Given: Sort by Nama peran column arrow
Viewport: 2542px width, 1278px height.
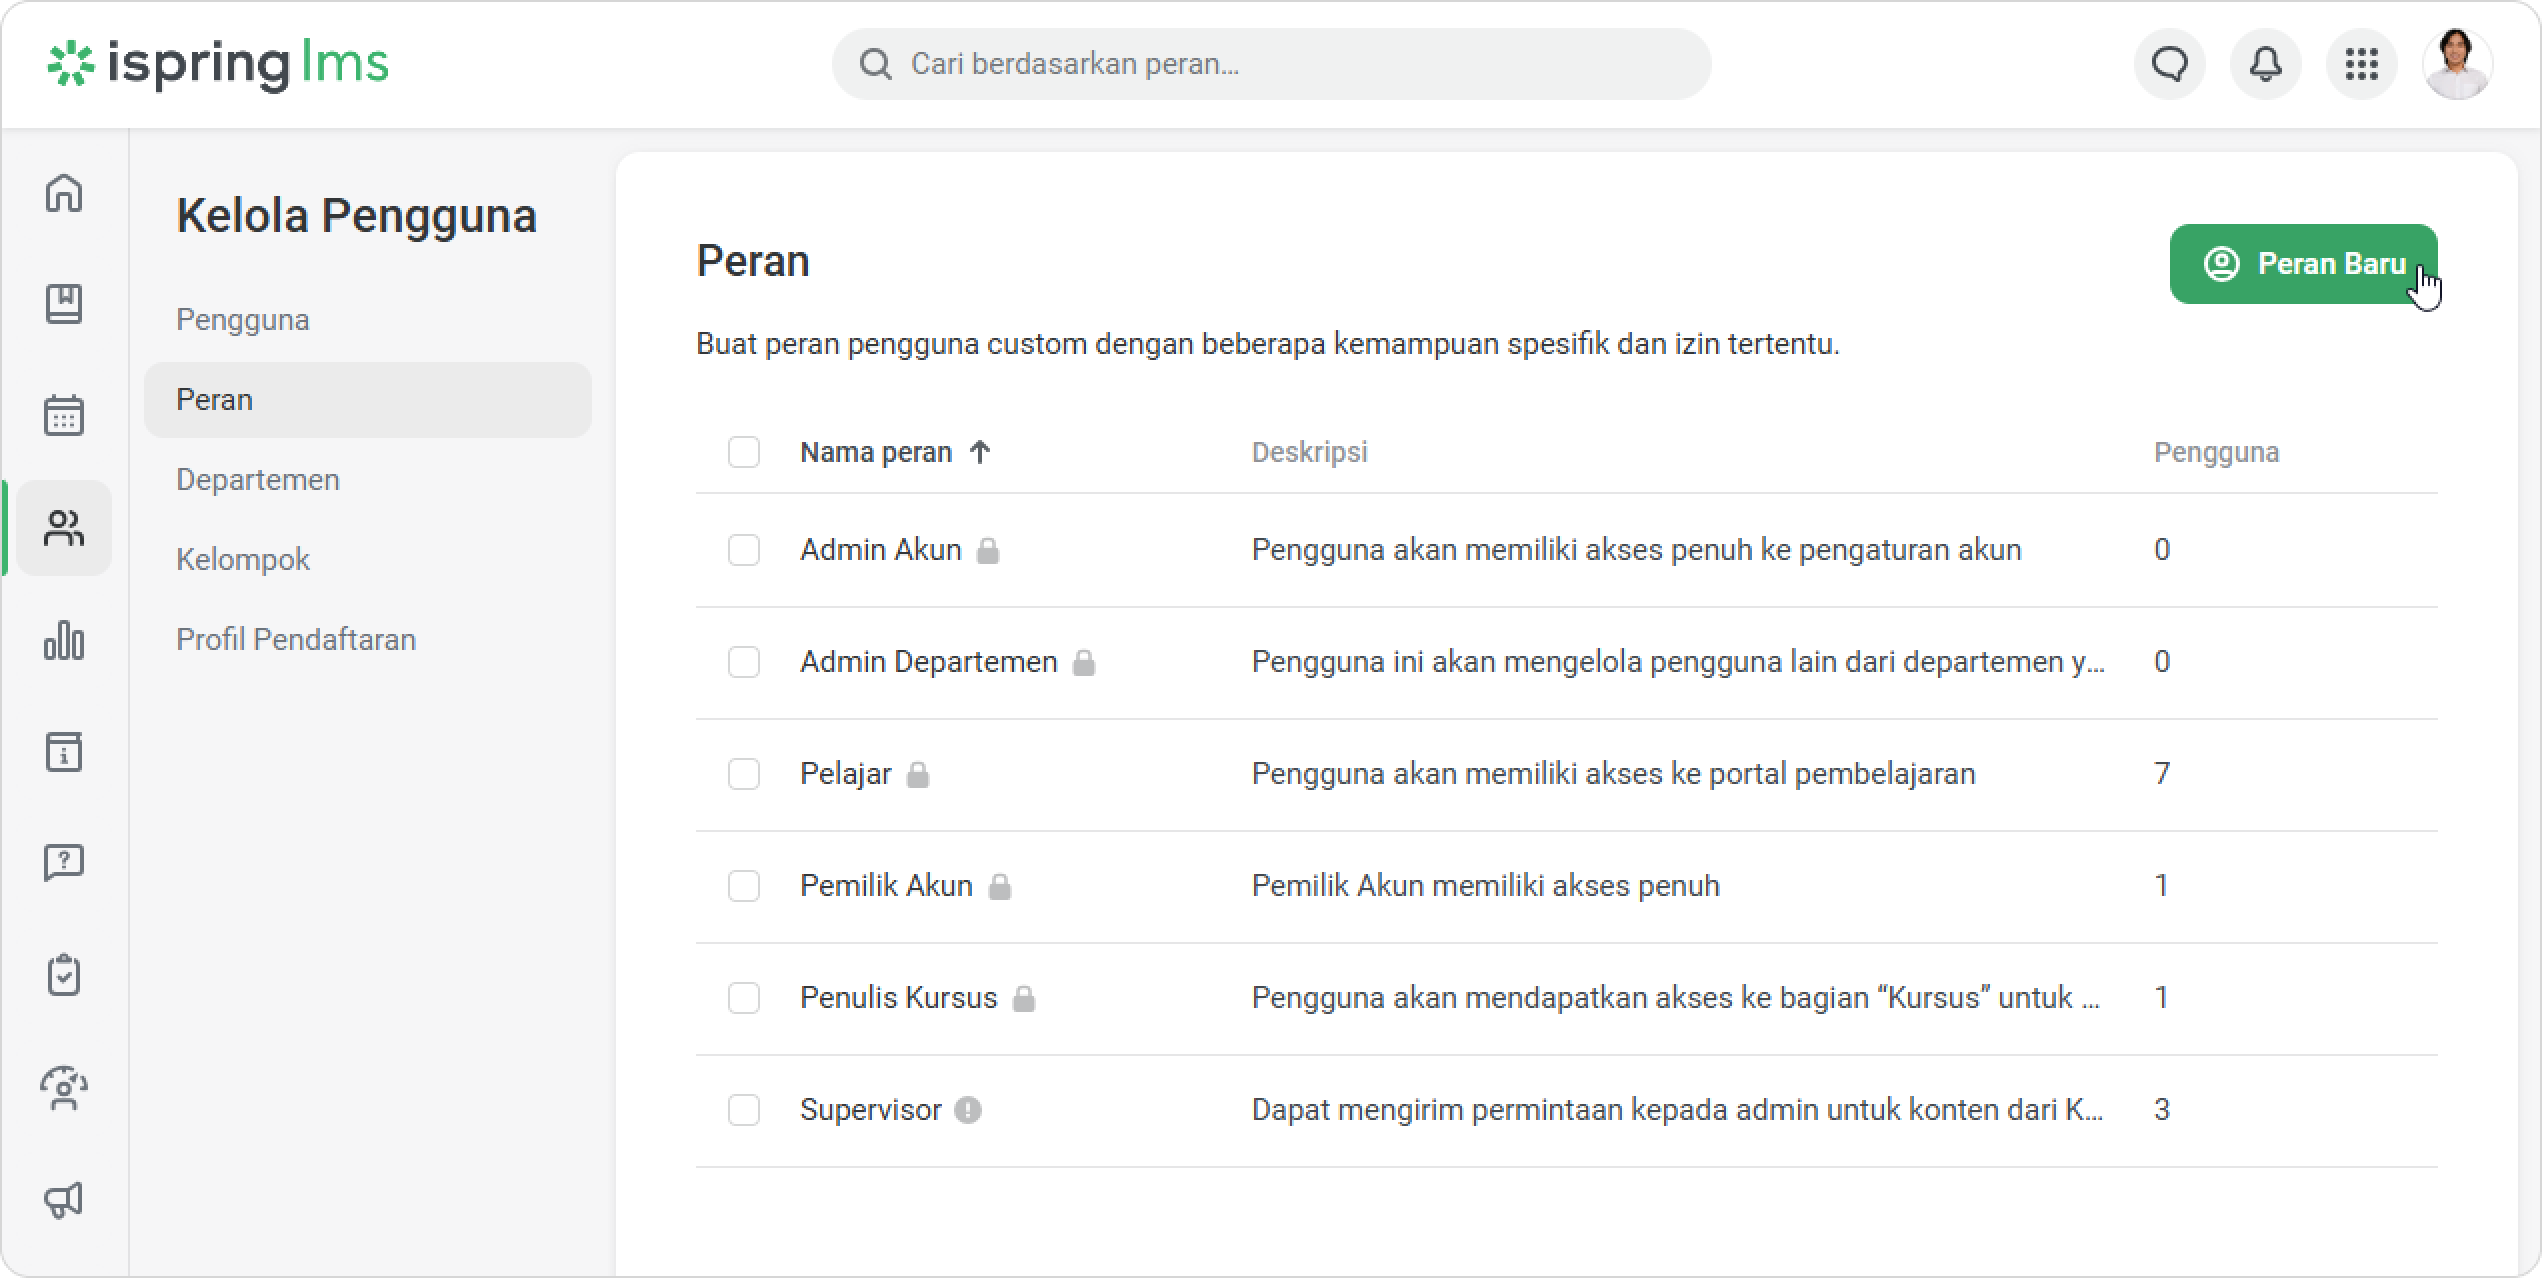Looking at the screenshot, I should click(980, 452).
